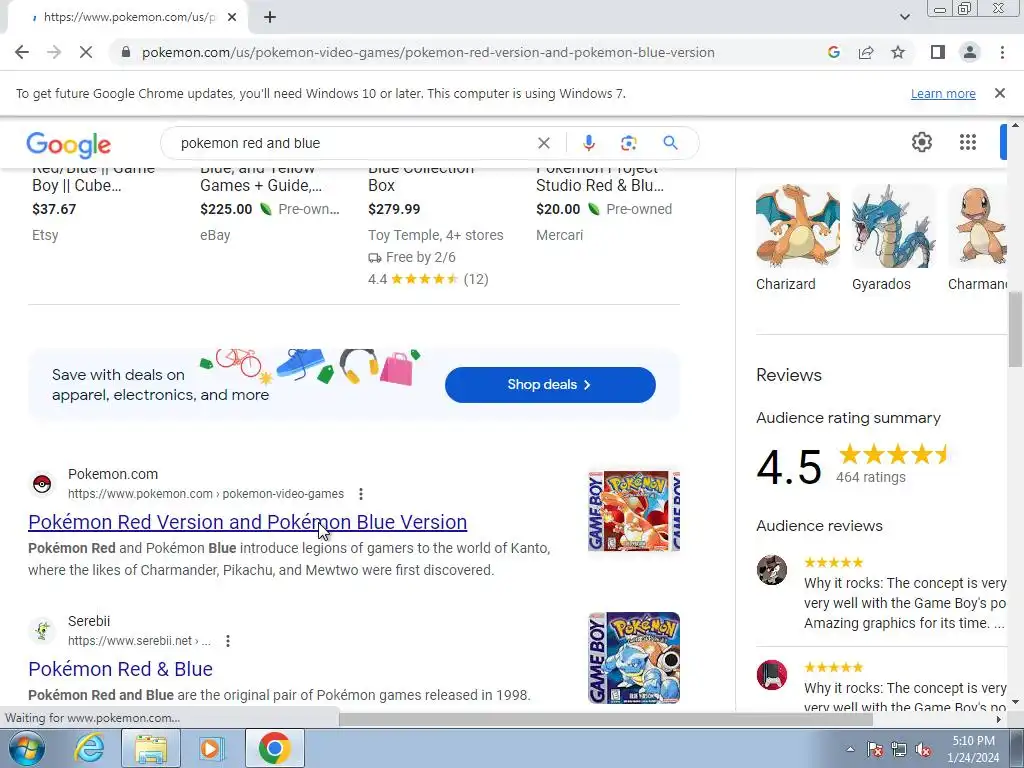This screenshot has width=1024, height=768.
Task: Click the 464 ratings text
Action: pos(871,477)
